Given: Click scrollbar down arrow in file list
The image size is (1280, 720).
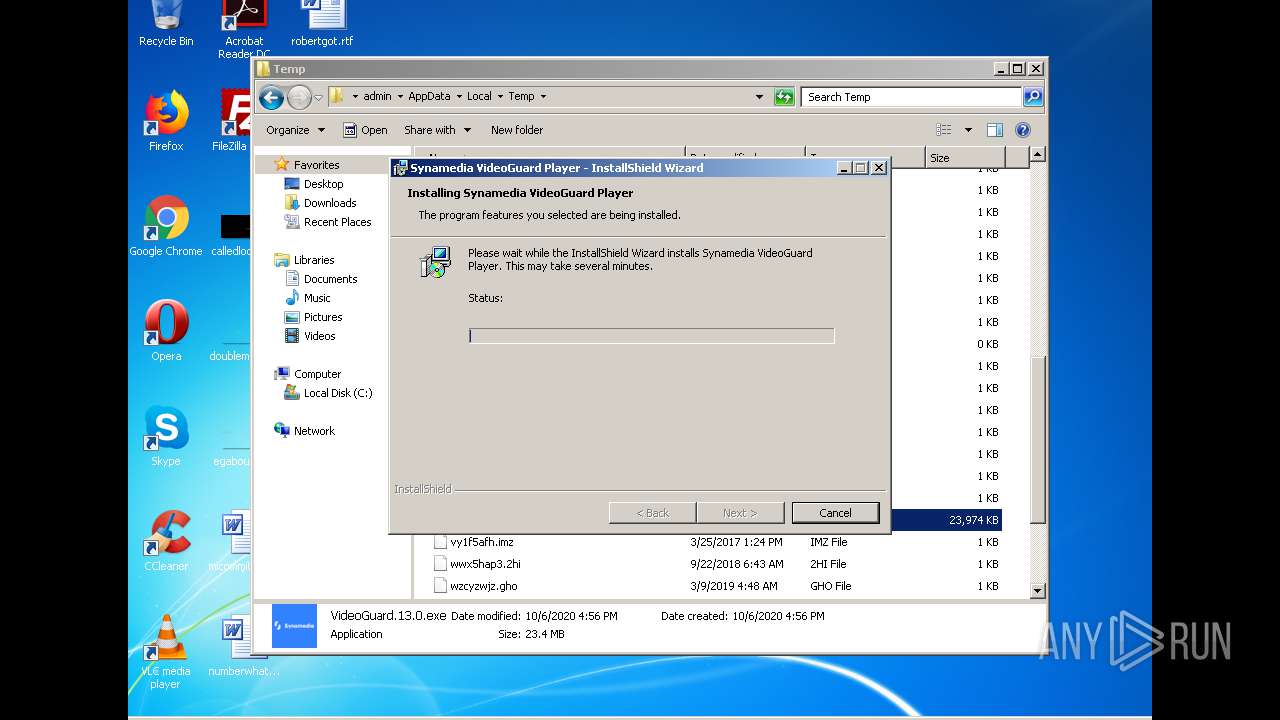Looking at the screenshot, I should pyautogui.click(x=1038, y=591).
